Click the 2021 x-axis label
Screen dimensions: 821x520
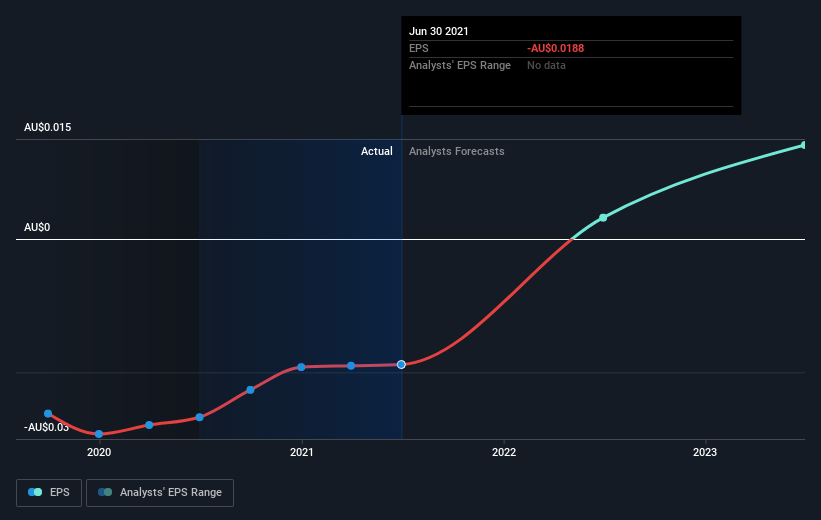point(302,452)
